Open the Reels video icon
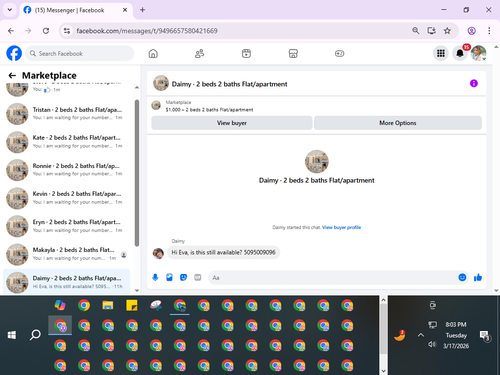Screen dimensions: 500x375 pyautogui.click(x=246, y=53)
